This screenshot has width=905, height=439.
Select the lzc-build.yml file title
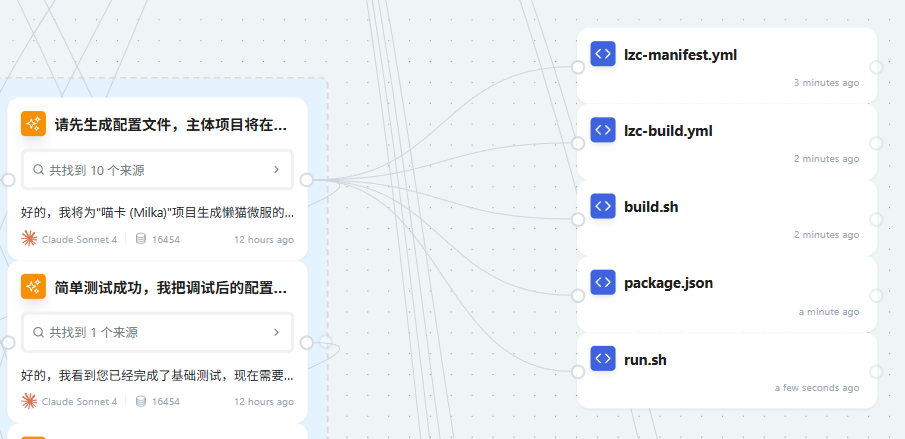[668, 131]
